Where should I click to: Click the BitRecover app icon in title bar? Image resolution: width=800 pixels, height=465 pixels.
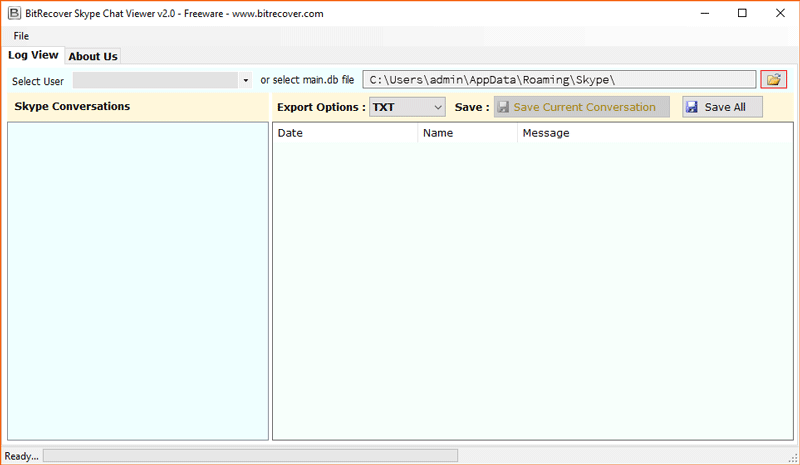pyautogui.click(x=14, y=13)
